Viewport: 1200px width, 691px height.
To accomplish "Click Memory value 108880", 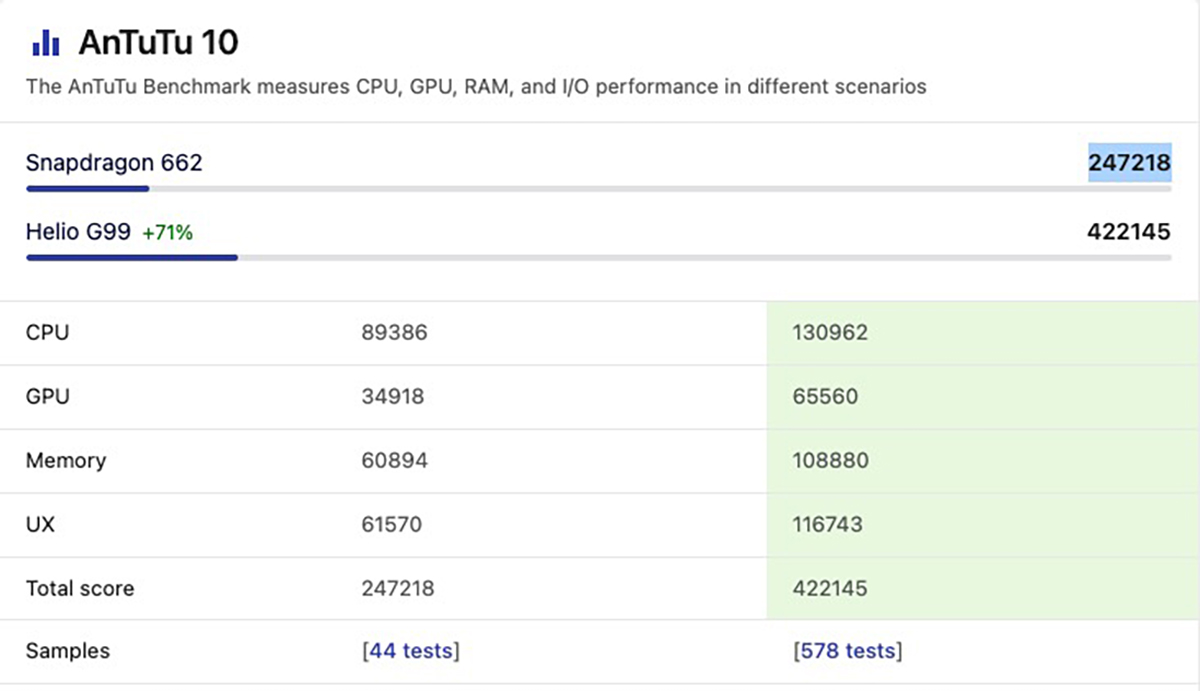I will point(830,460).
